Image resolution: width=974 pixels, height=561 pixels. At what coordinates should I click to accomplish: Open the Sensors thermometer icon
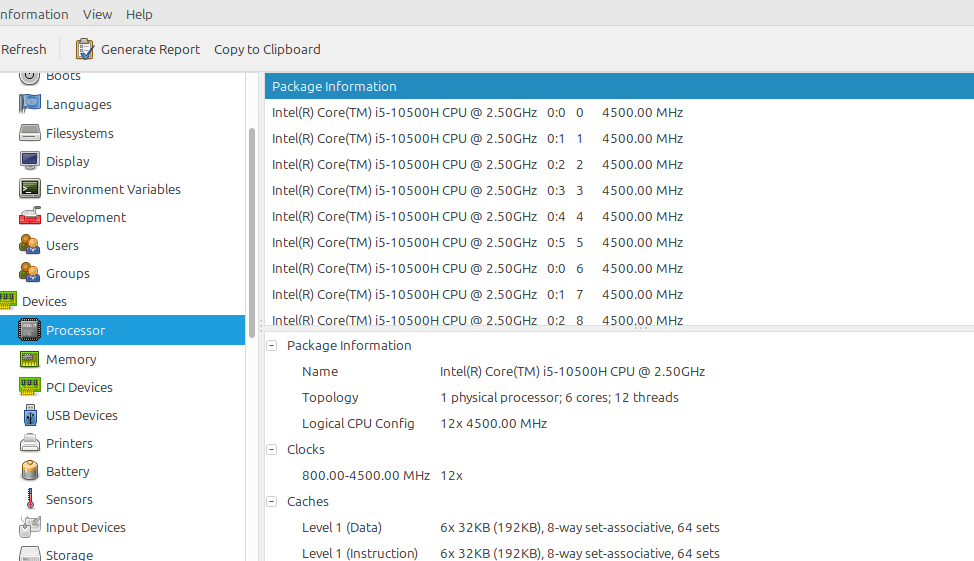(29, 499)
